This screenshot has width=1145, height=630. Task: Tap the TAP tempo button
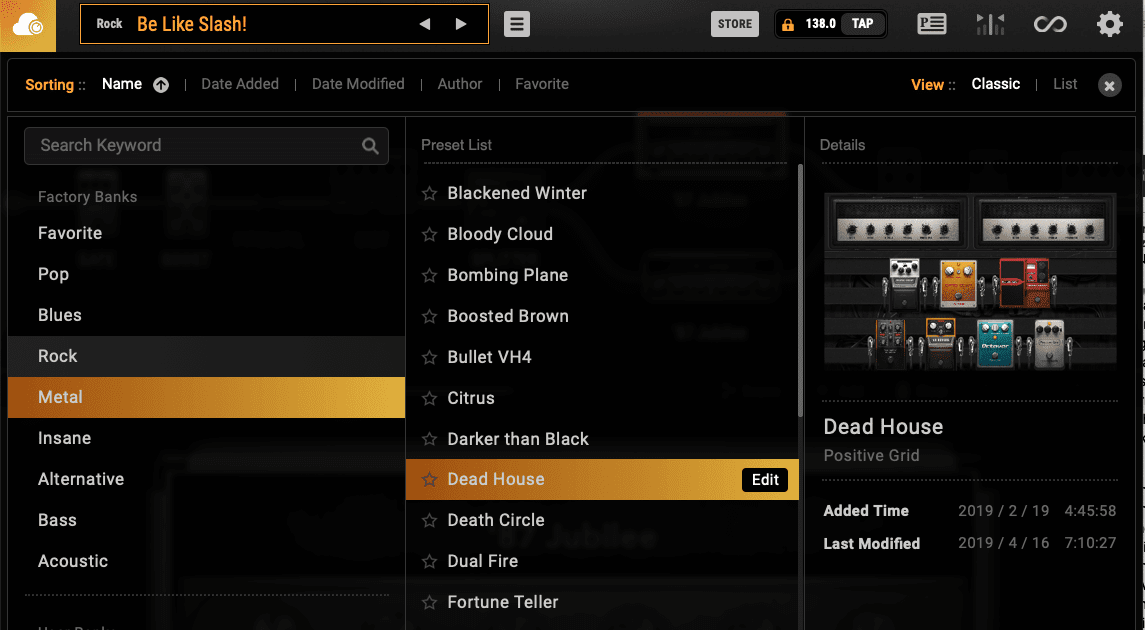[862, 24]
